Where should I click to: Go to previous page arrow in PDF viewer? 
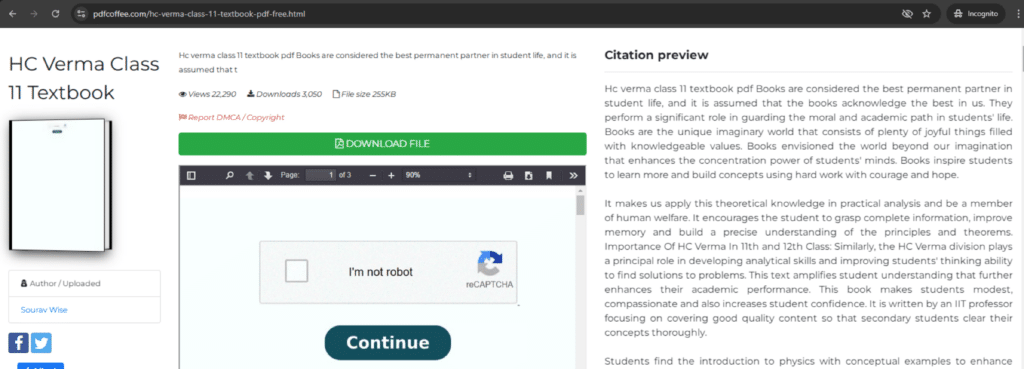249,175
